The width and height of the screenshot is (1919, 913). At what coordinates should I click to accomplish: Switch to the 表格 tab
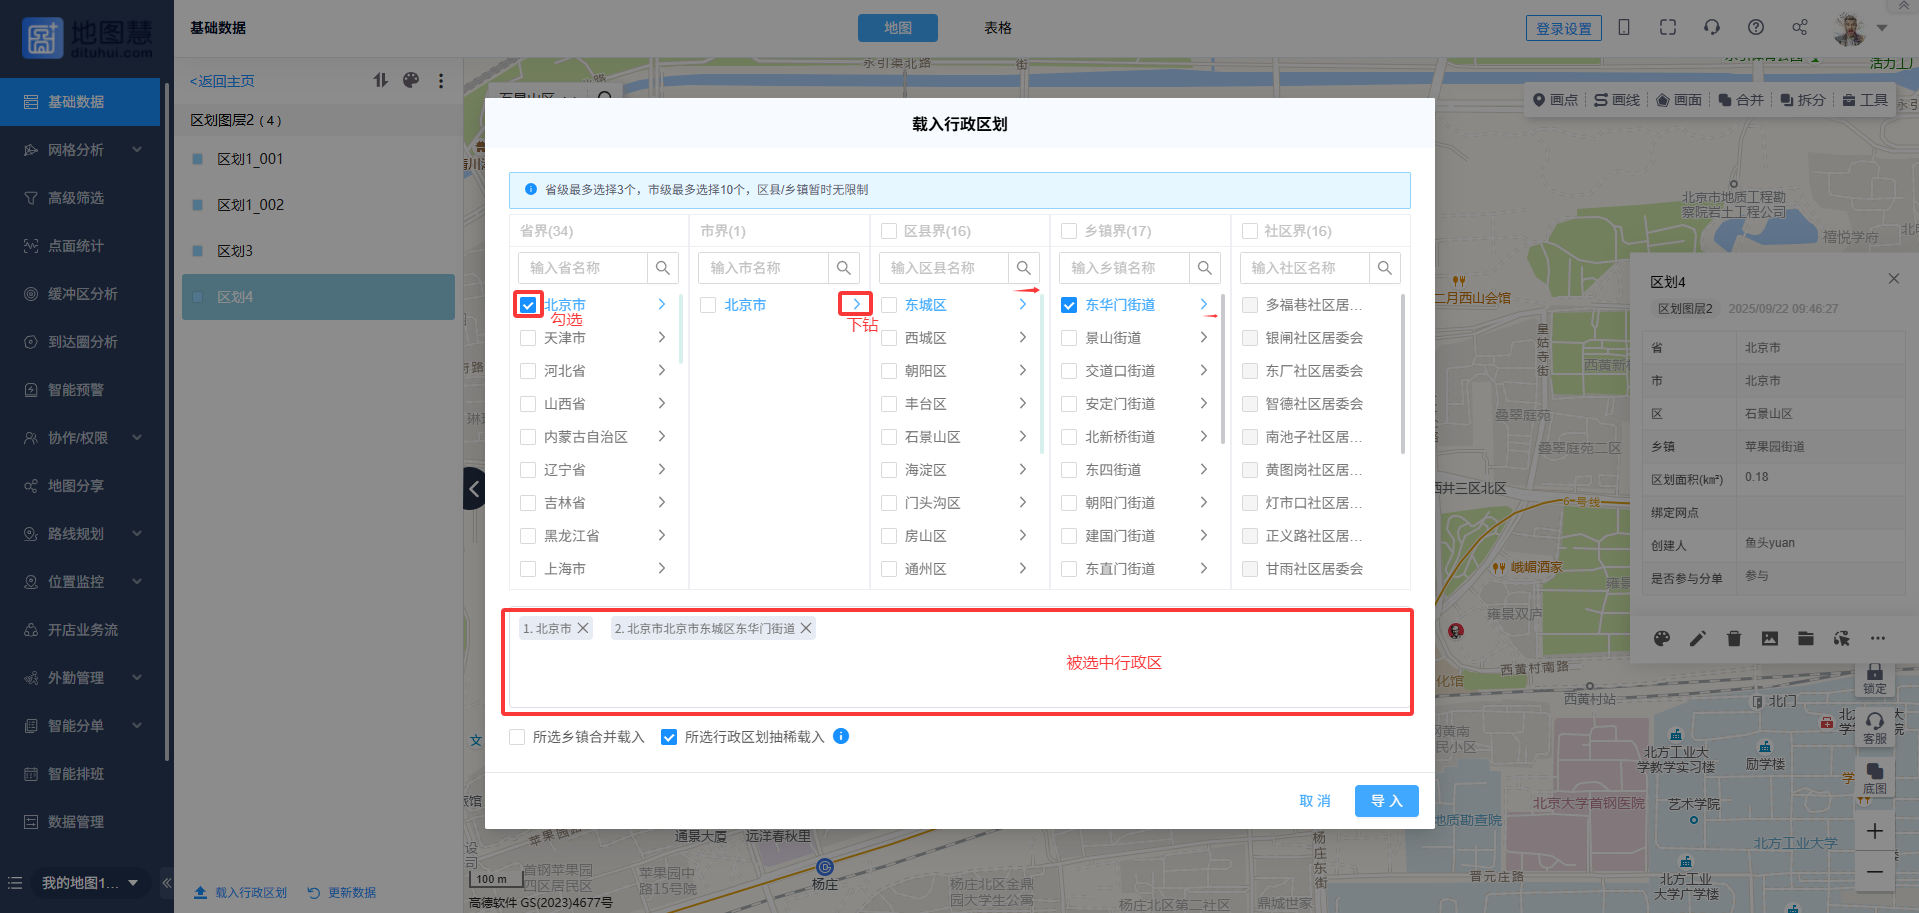(x=997, y=28)
